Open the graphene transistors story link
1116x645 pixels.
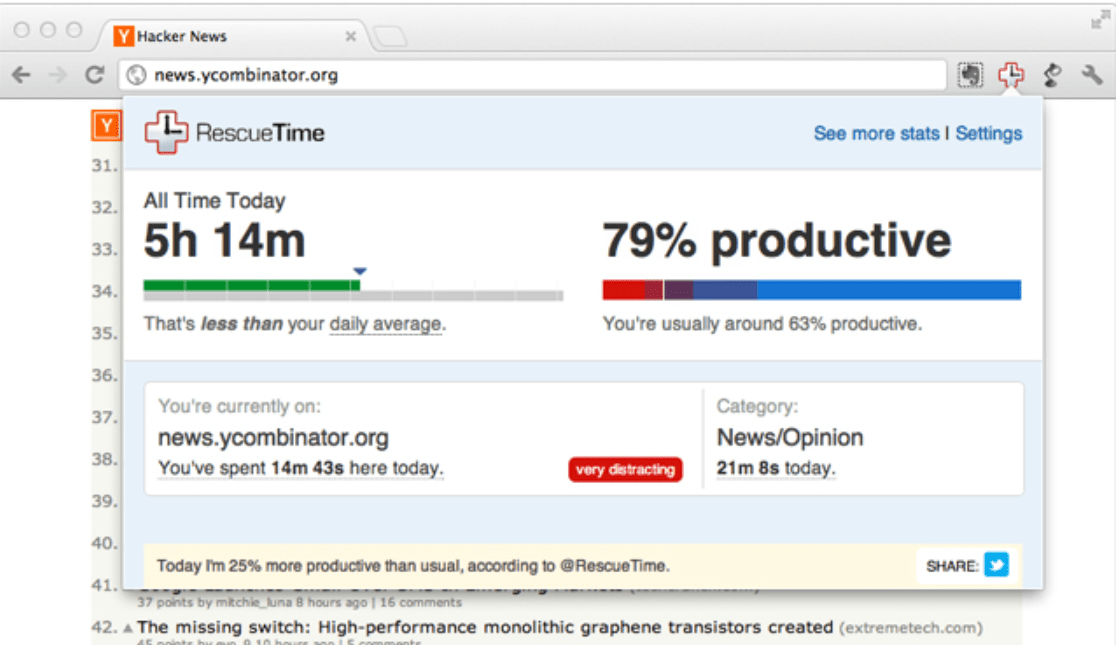click(x=485, y=627)
